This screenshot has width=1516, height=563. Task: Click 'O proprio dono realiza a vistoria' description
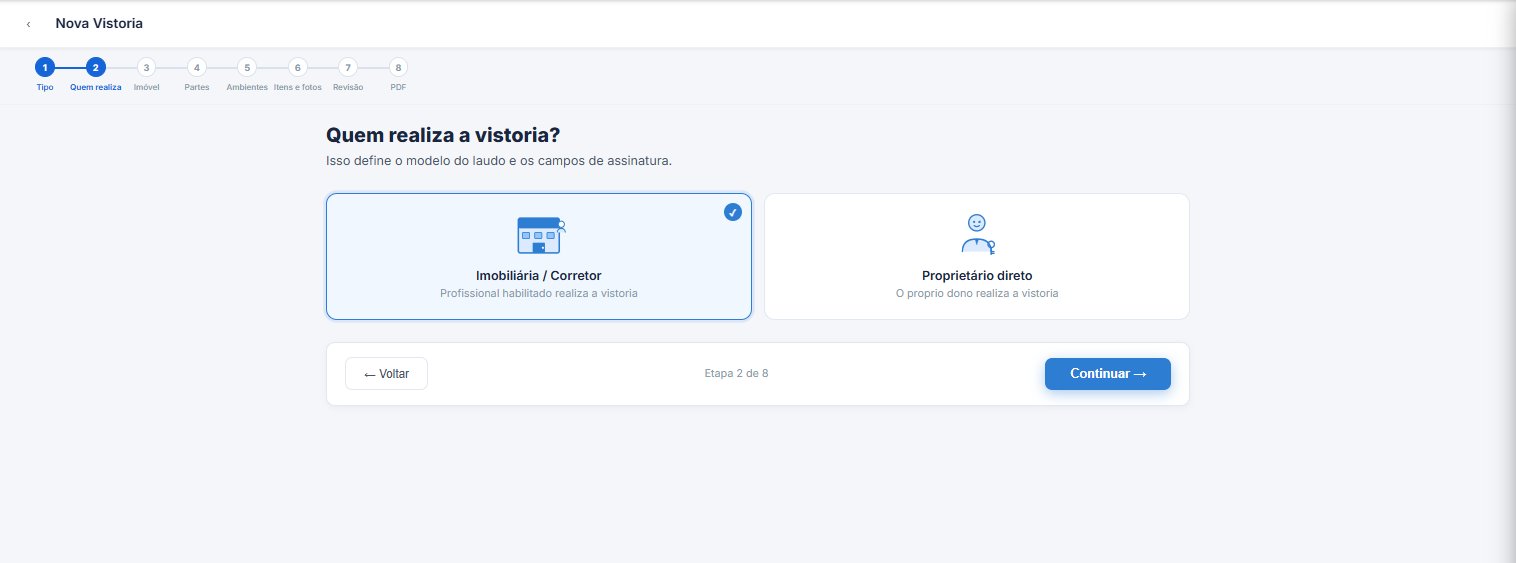click(x=977, y=294)
